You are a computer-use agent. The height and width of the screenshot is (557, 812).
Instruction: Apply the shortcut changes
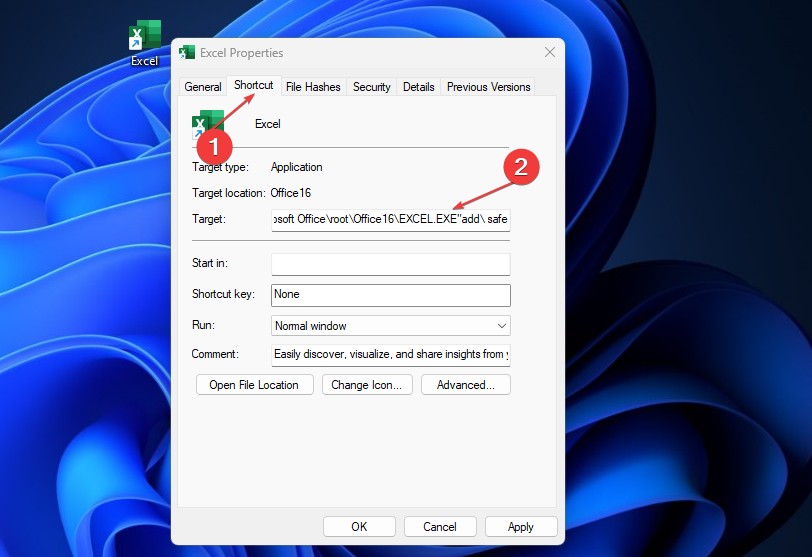click(x=520, y=526)
